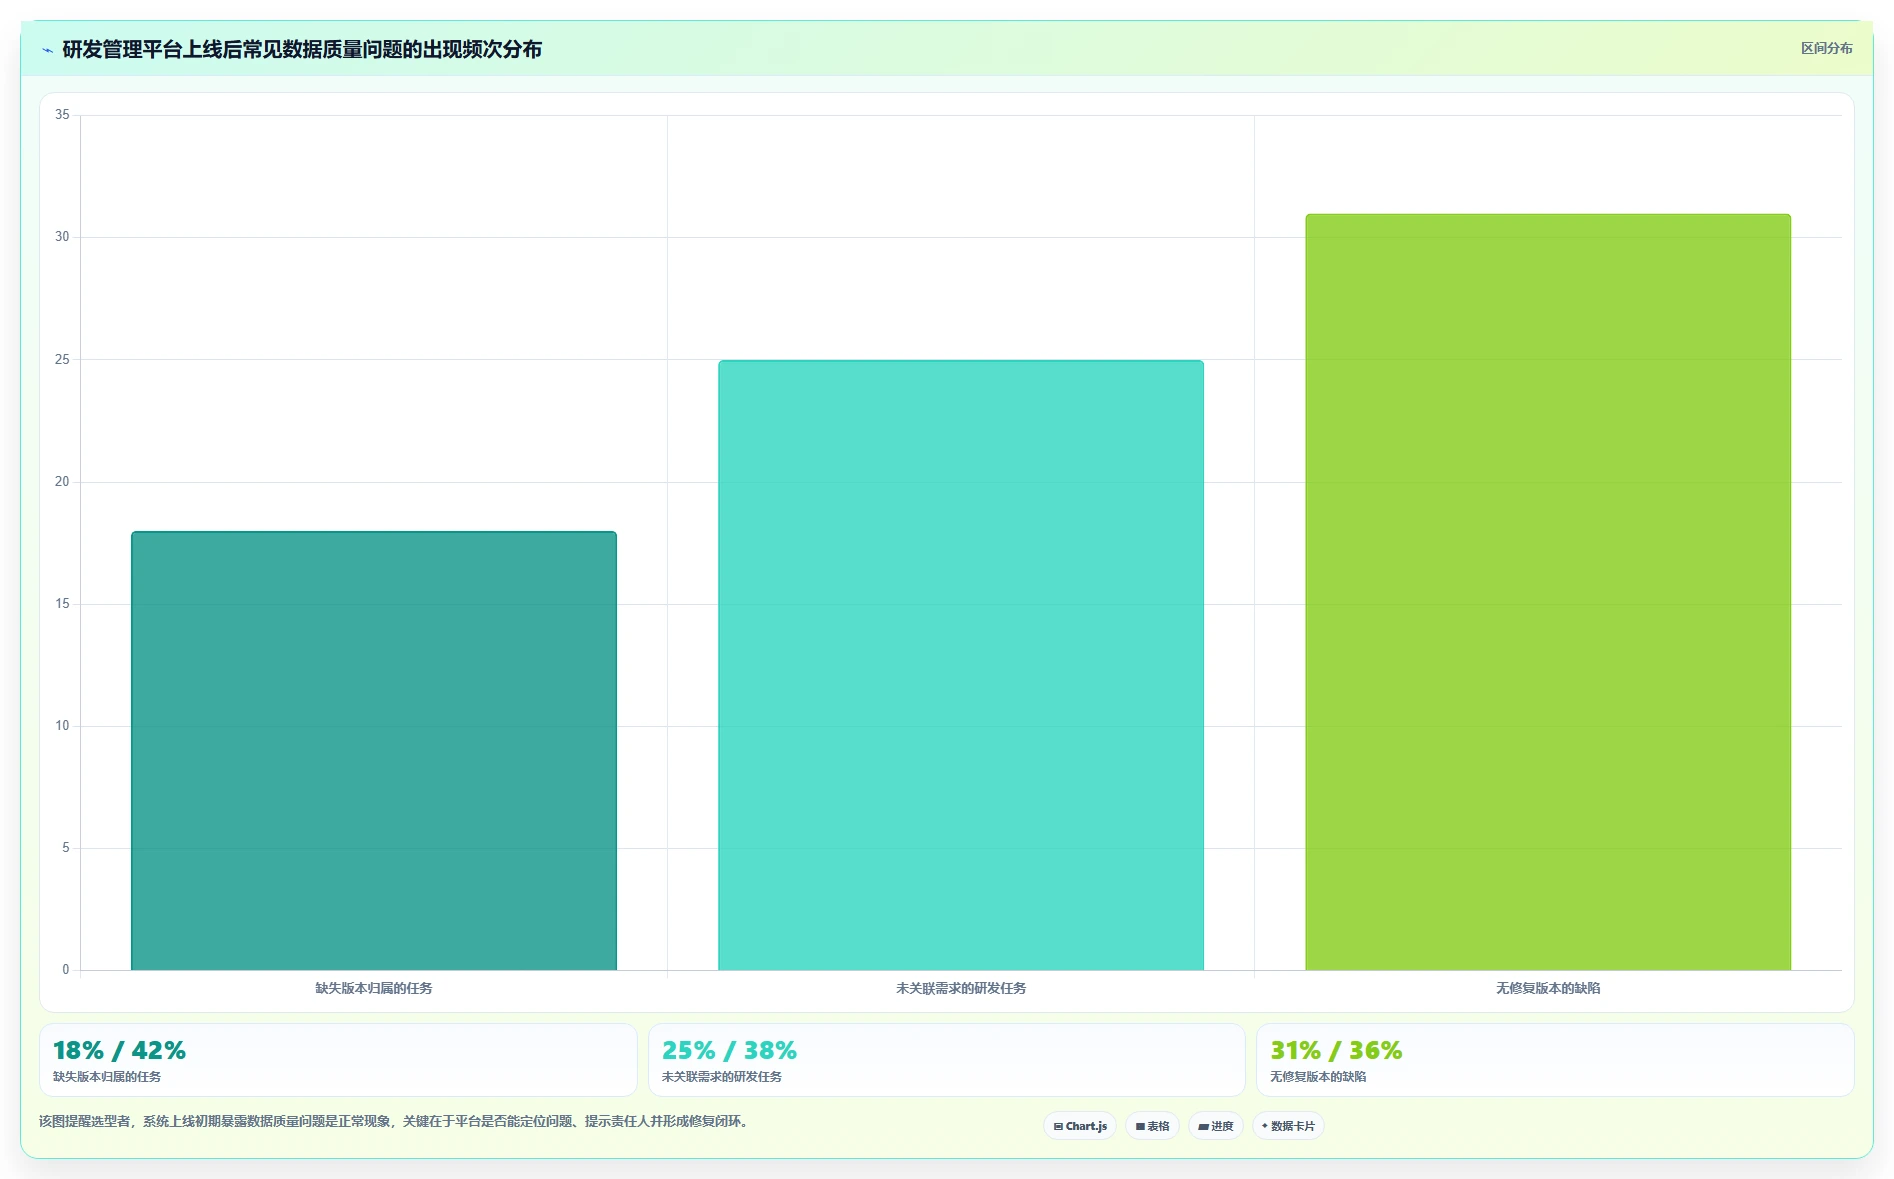The width and height of the screenshot is (1894, 1179).
Task: Click the 31% / 36% stat card value
Action: point(1336,1050)
